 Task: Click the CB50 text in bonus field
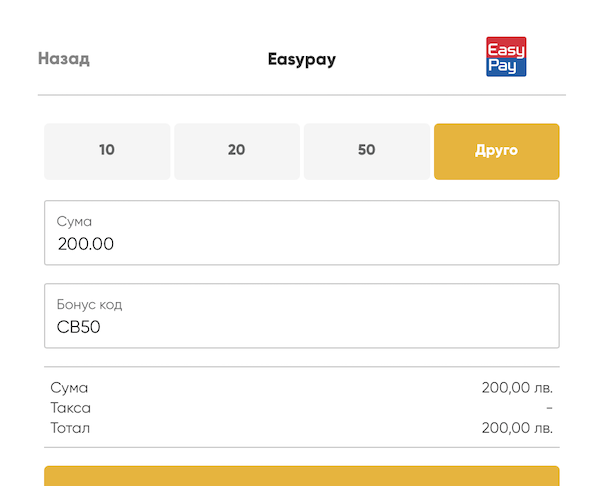[78, 327]
